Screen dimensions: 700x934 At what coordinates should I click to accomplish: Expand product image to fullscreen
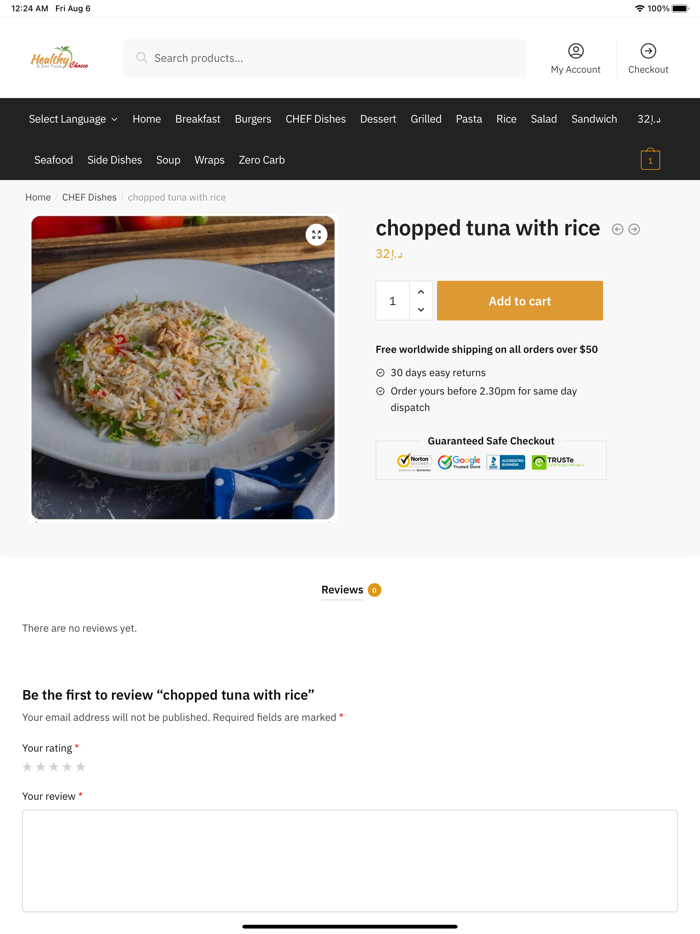tap(316, 235)
